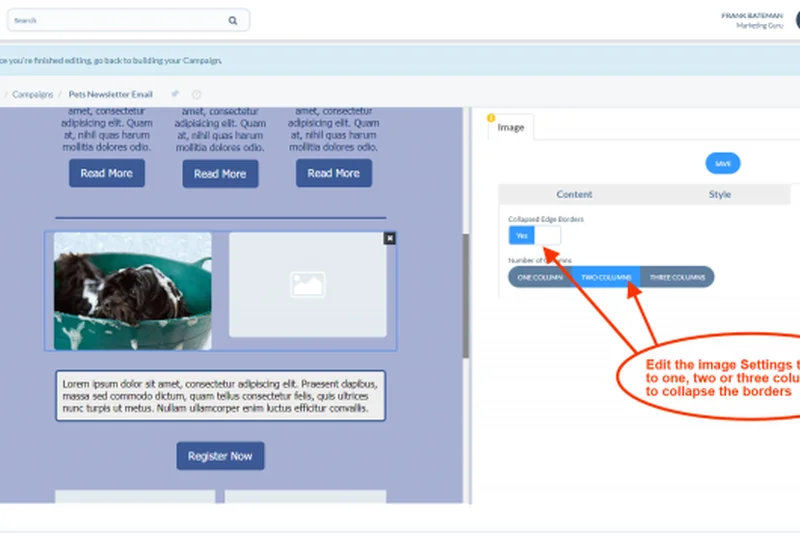Click the Register Now button
Image resolution: width=800 pixels, height=533 pixels.
(220, 456)
